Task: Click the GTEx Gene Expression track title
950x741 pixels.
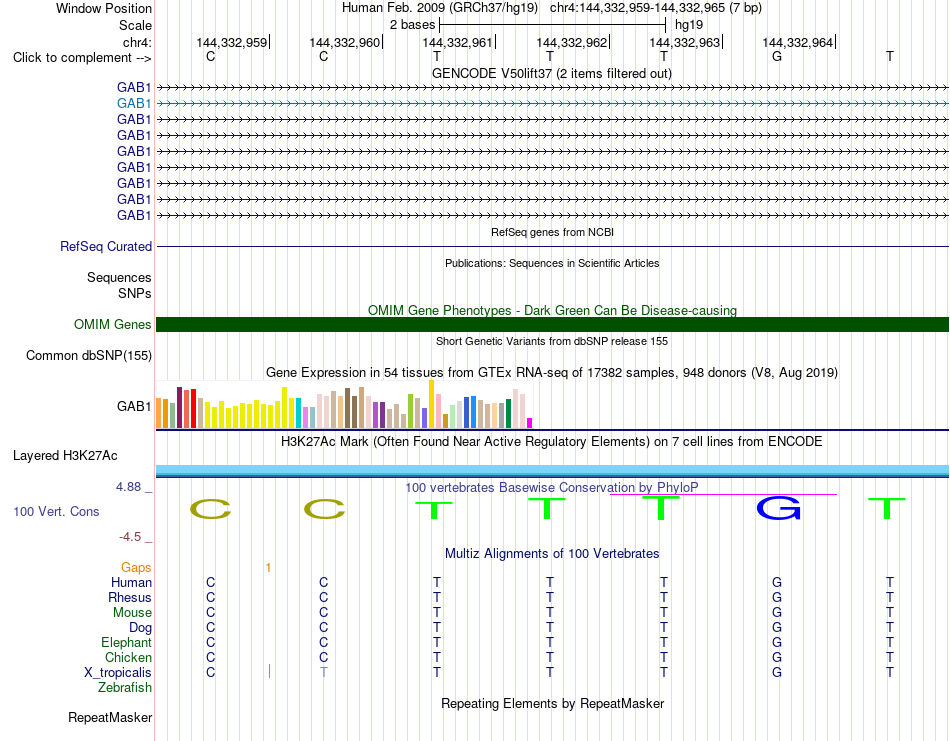Action: [552, 373]
